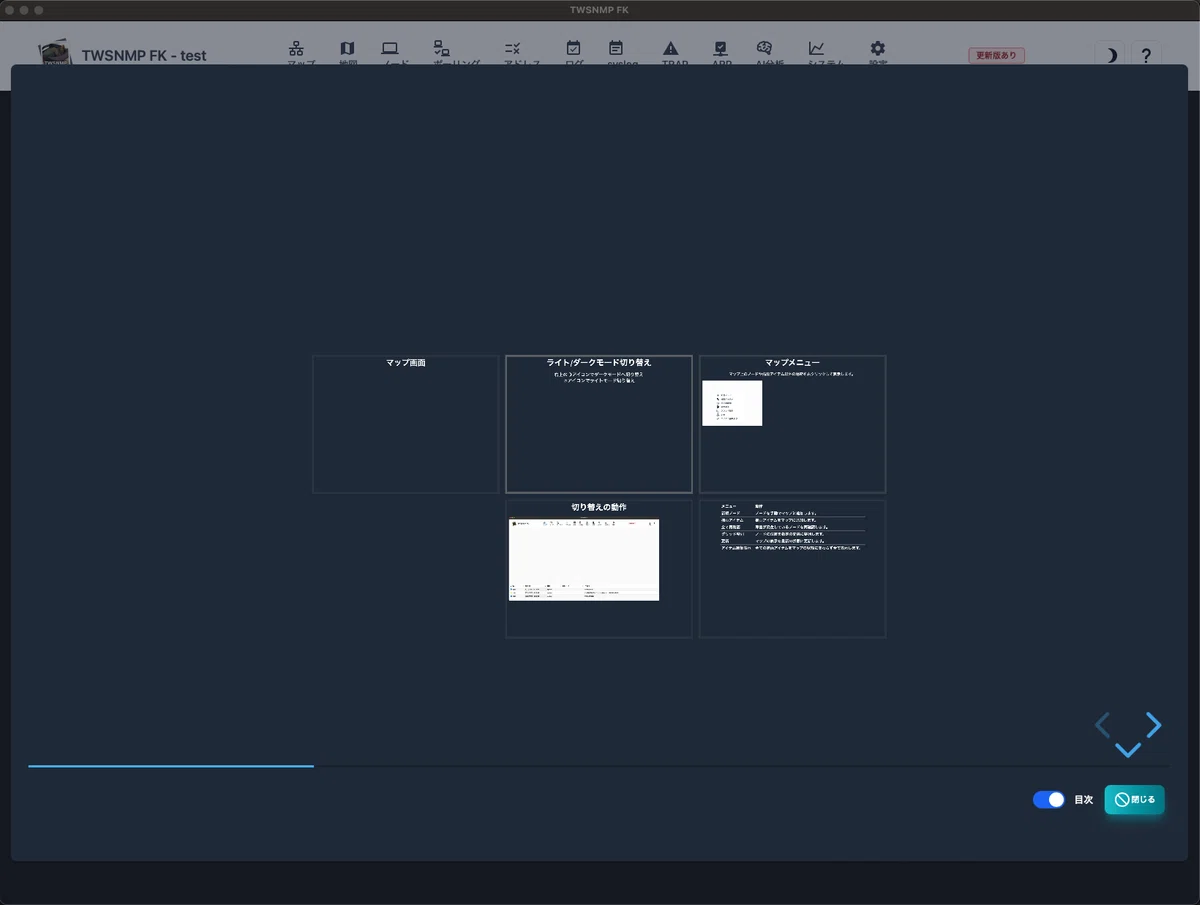
Task: Click the 更新版あり update badge
Action: [996, 56]
